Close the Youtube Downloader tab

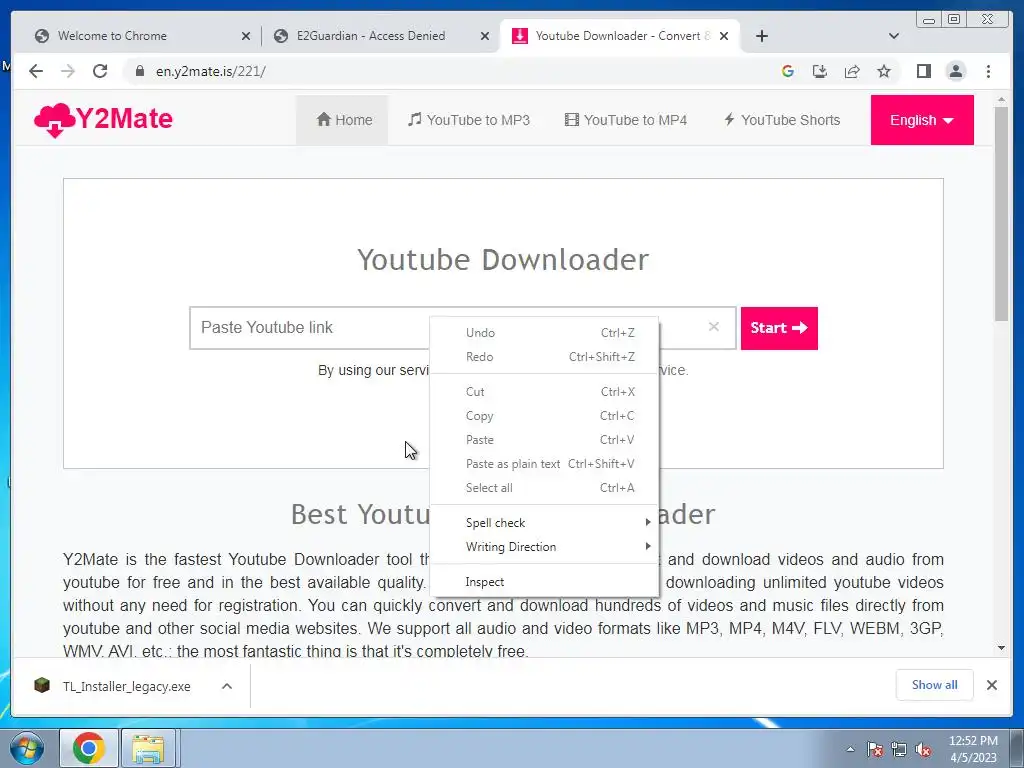724,36
